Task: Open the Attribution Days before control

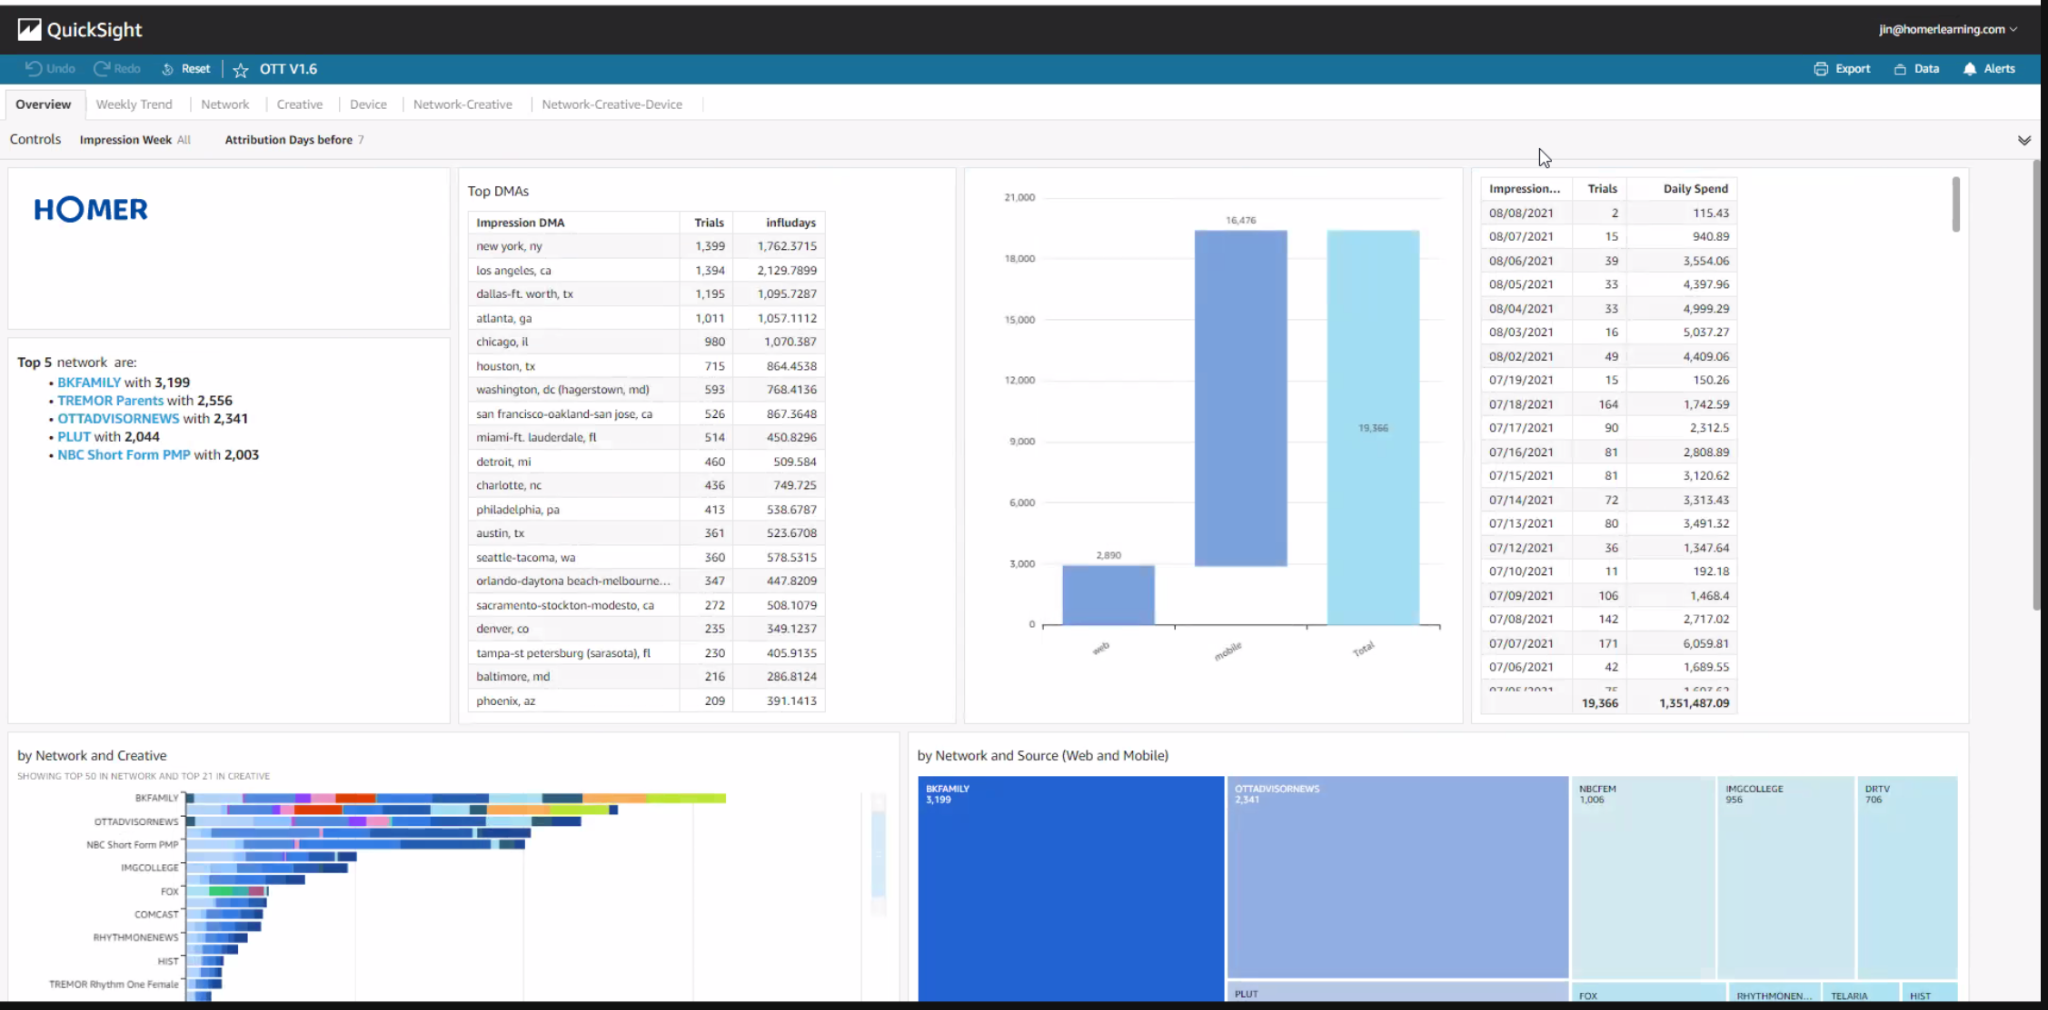Action: 294,140
